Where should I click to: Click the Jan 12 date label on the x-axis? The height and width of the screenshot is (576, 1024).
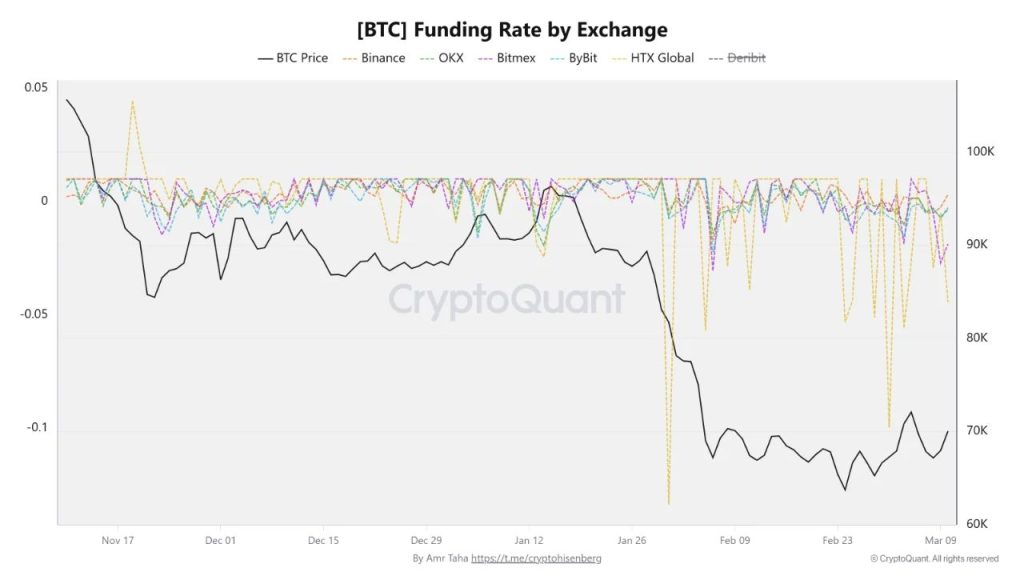coord(530,539)
